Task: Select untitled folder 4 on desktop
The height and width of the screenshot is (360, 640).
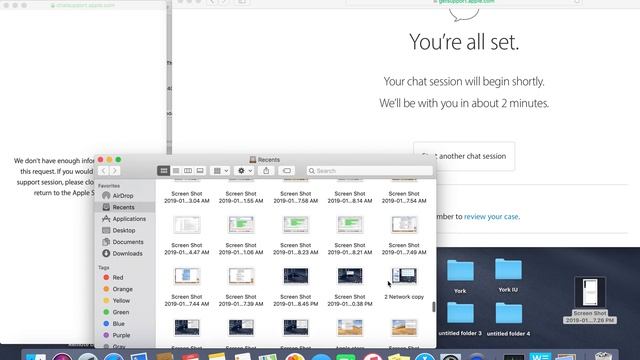Action: [x=508, y=319]
